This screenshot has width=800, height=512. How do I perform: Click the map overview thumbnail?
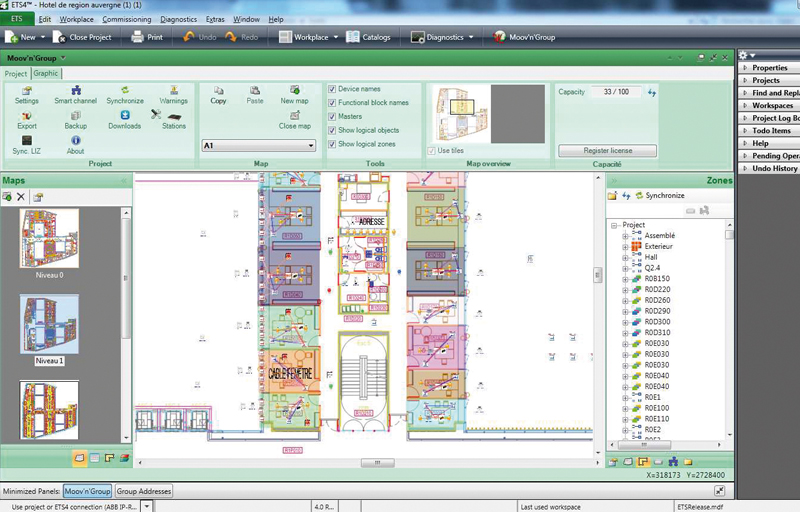click(x=461, y=114)
